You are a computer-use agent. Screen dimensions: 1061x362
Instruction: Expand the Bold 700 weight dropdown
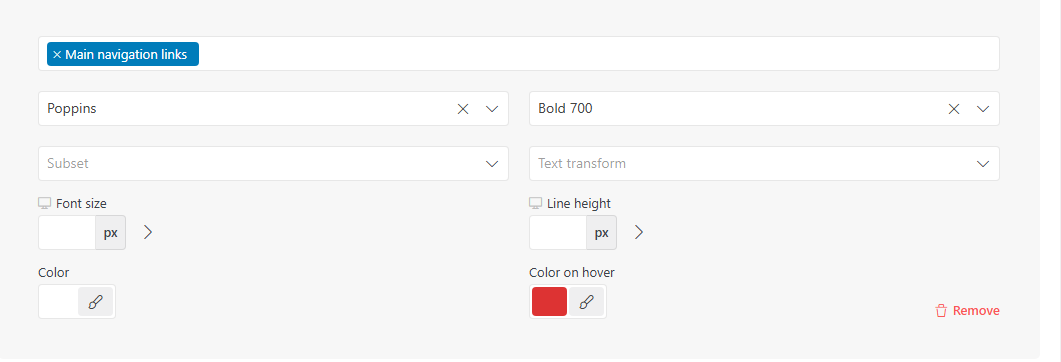click(983, 109)
